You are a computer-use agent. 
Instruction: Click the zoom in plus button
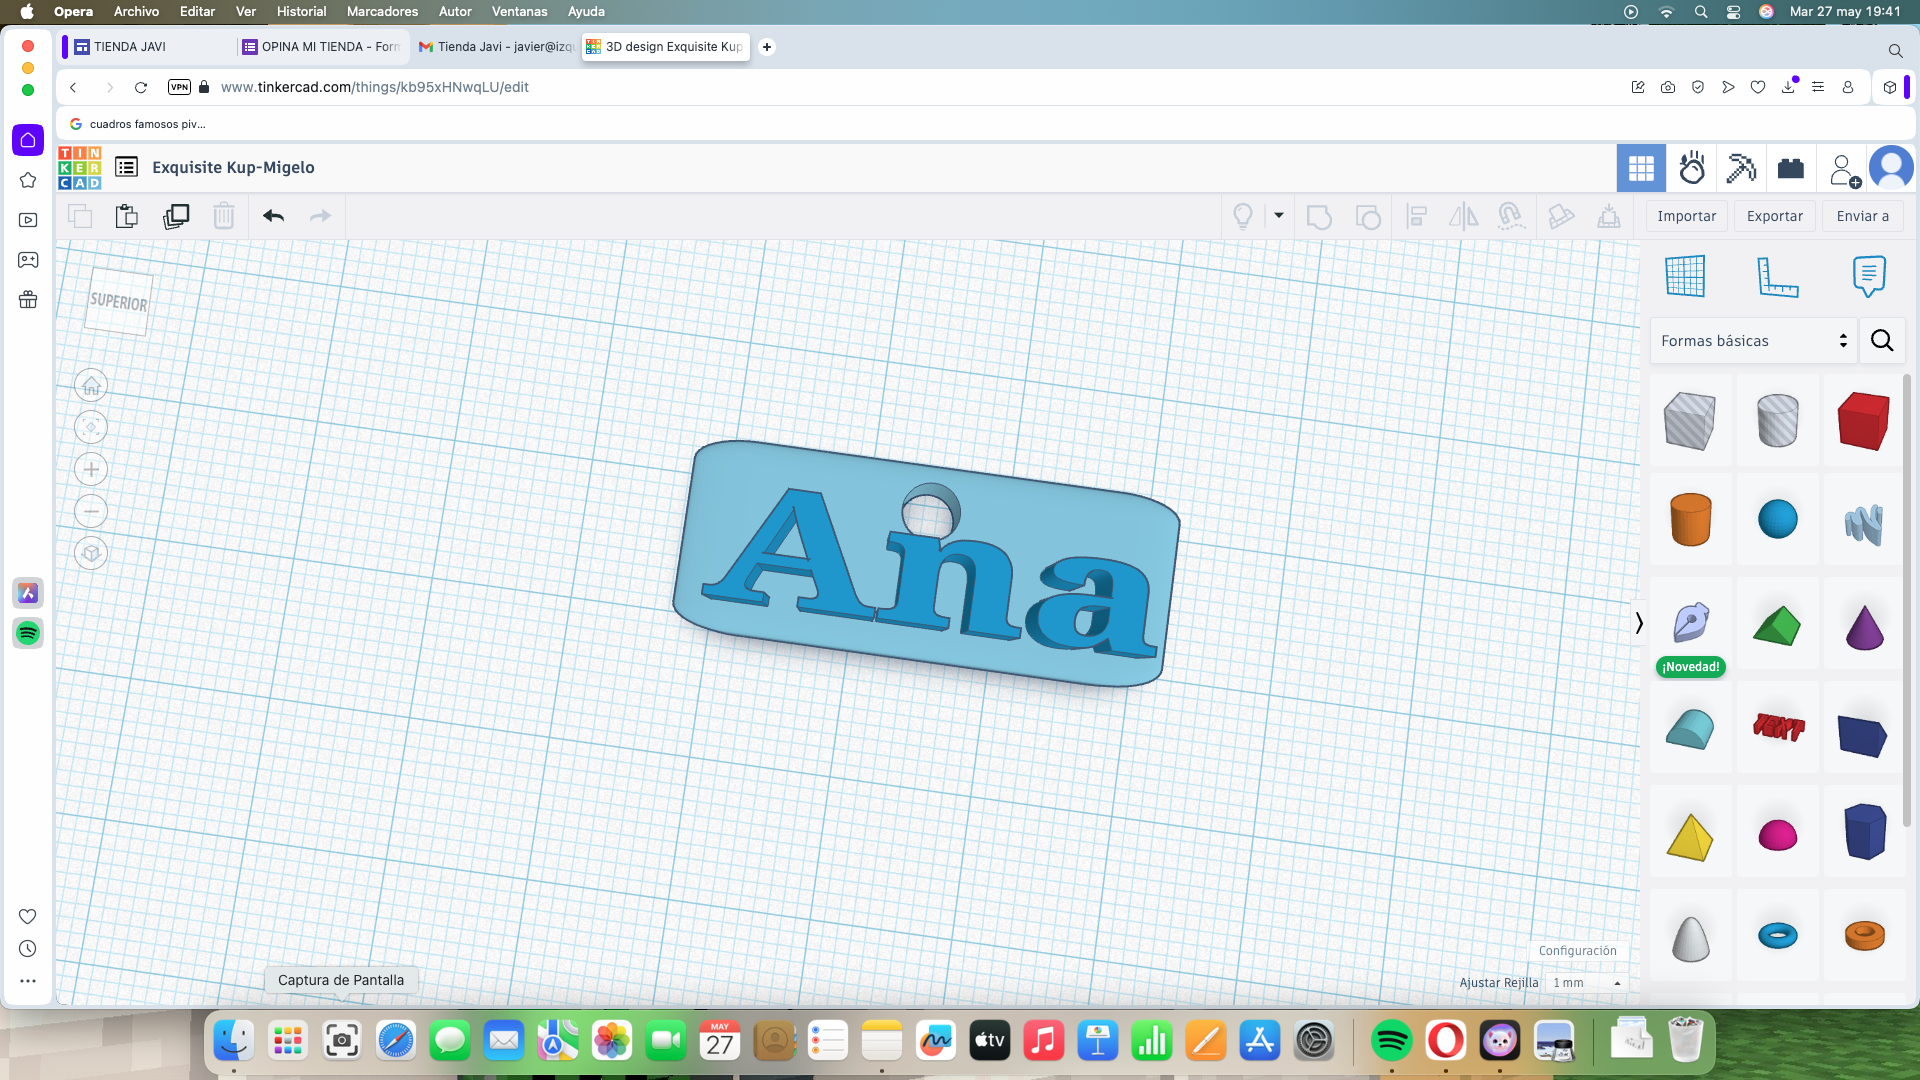pyautogui.click(x=91, y=469)
